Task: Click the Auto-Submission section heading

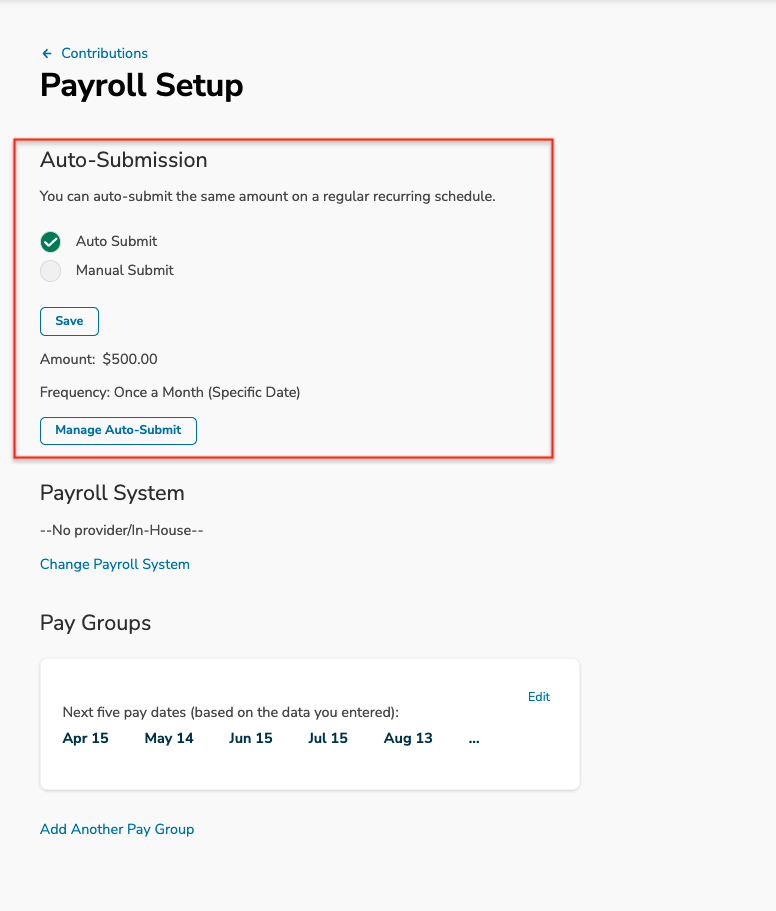Action: (x=124, y=160)
